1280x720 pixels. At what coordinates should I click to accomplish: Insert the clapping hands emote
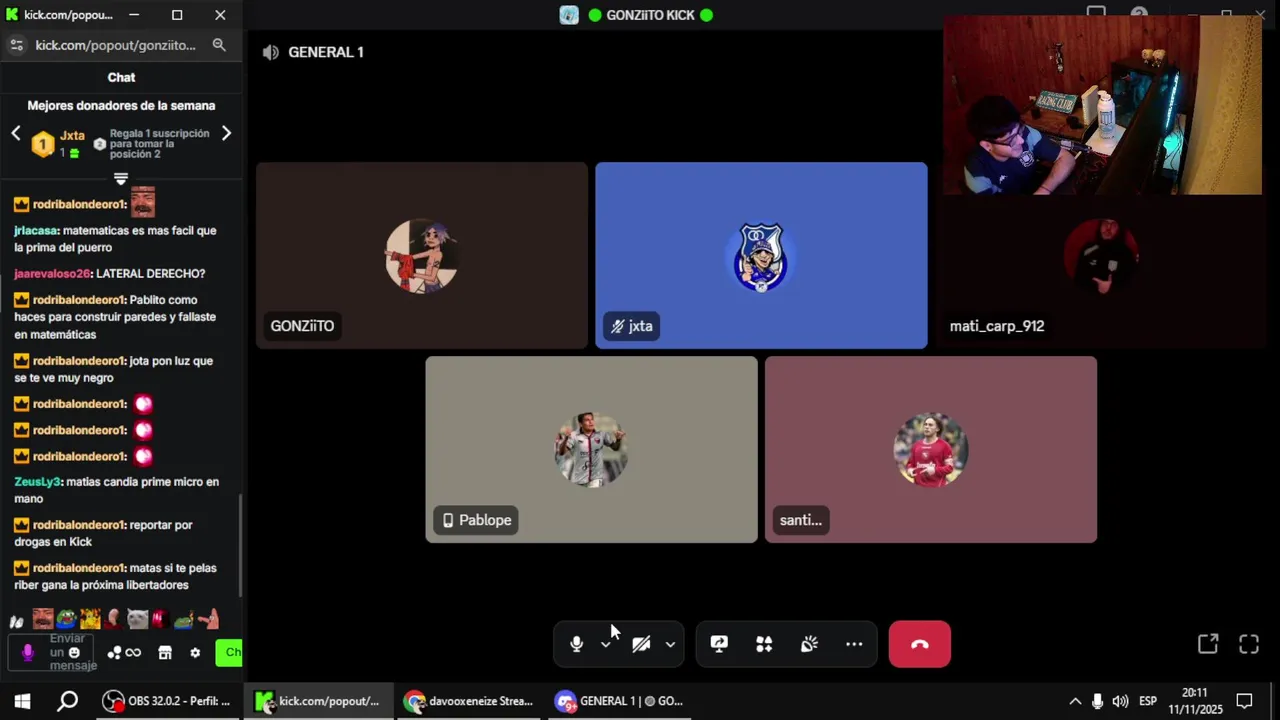(16, 620)
